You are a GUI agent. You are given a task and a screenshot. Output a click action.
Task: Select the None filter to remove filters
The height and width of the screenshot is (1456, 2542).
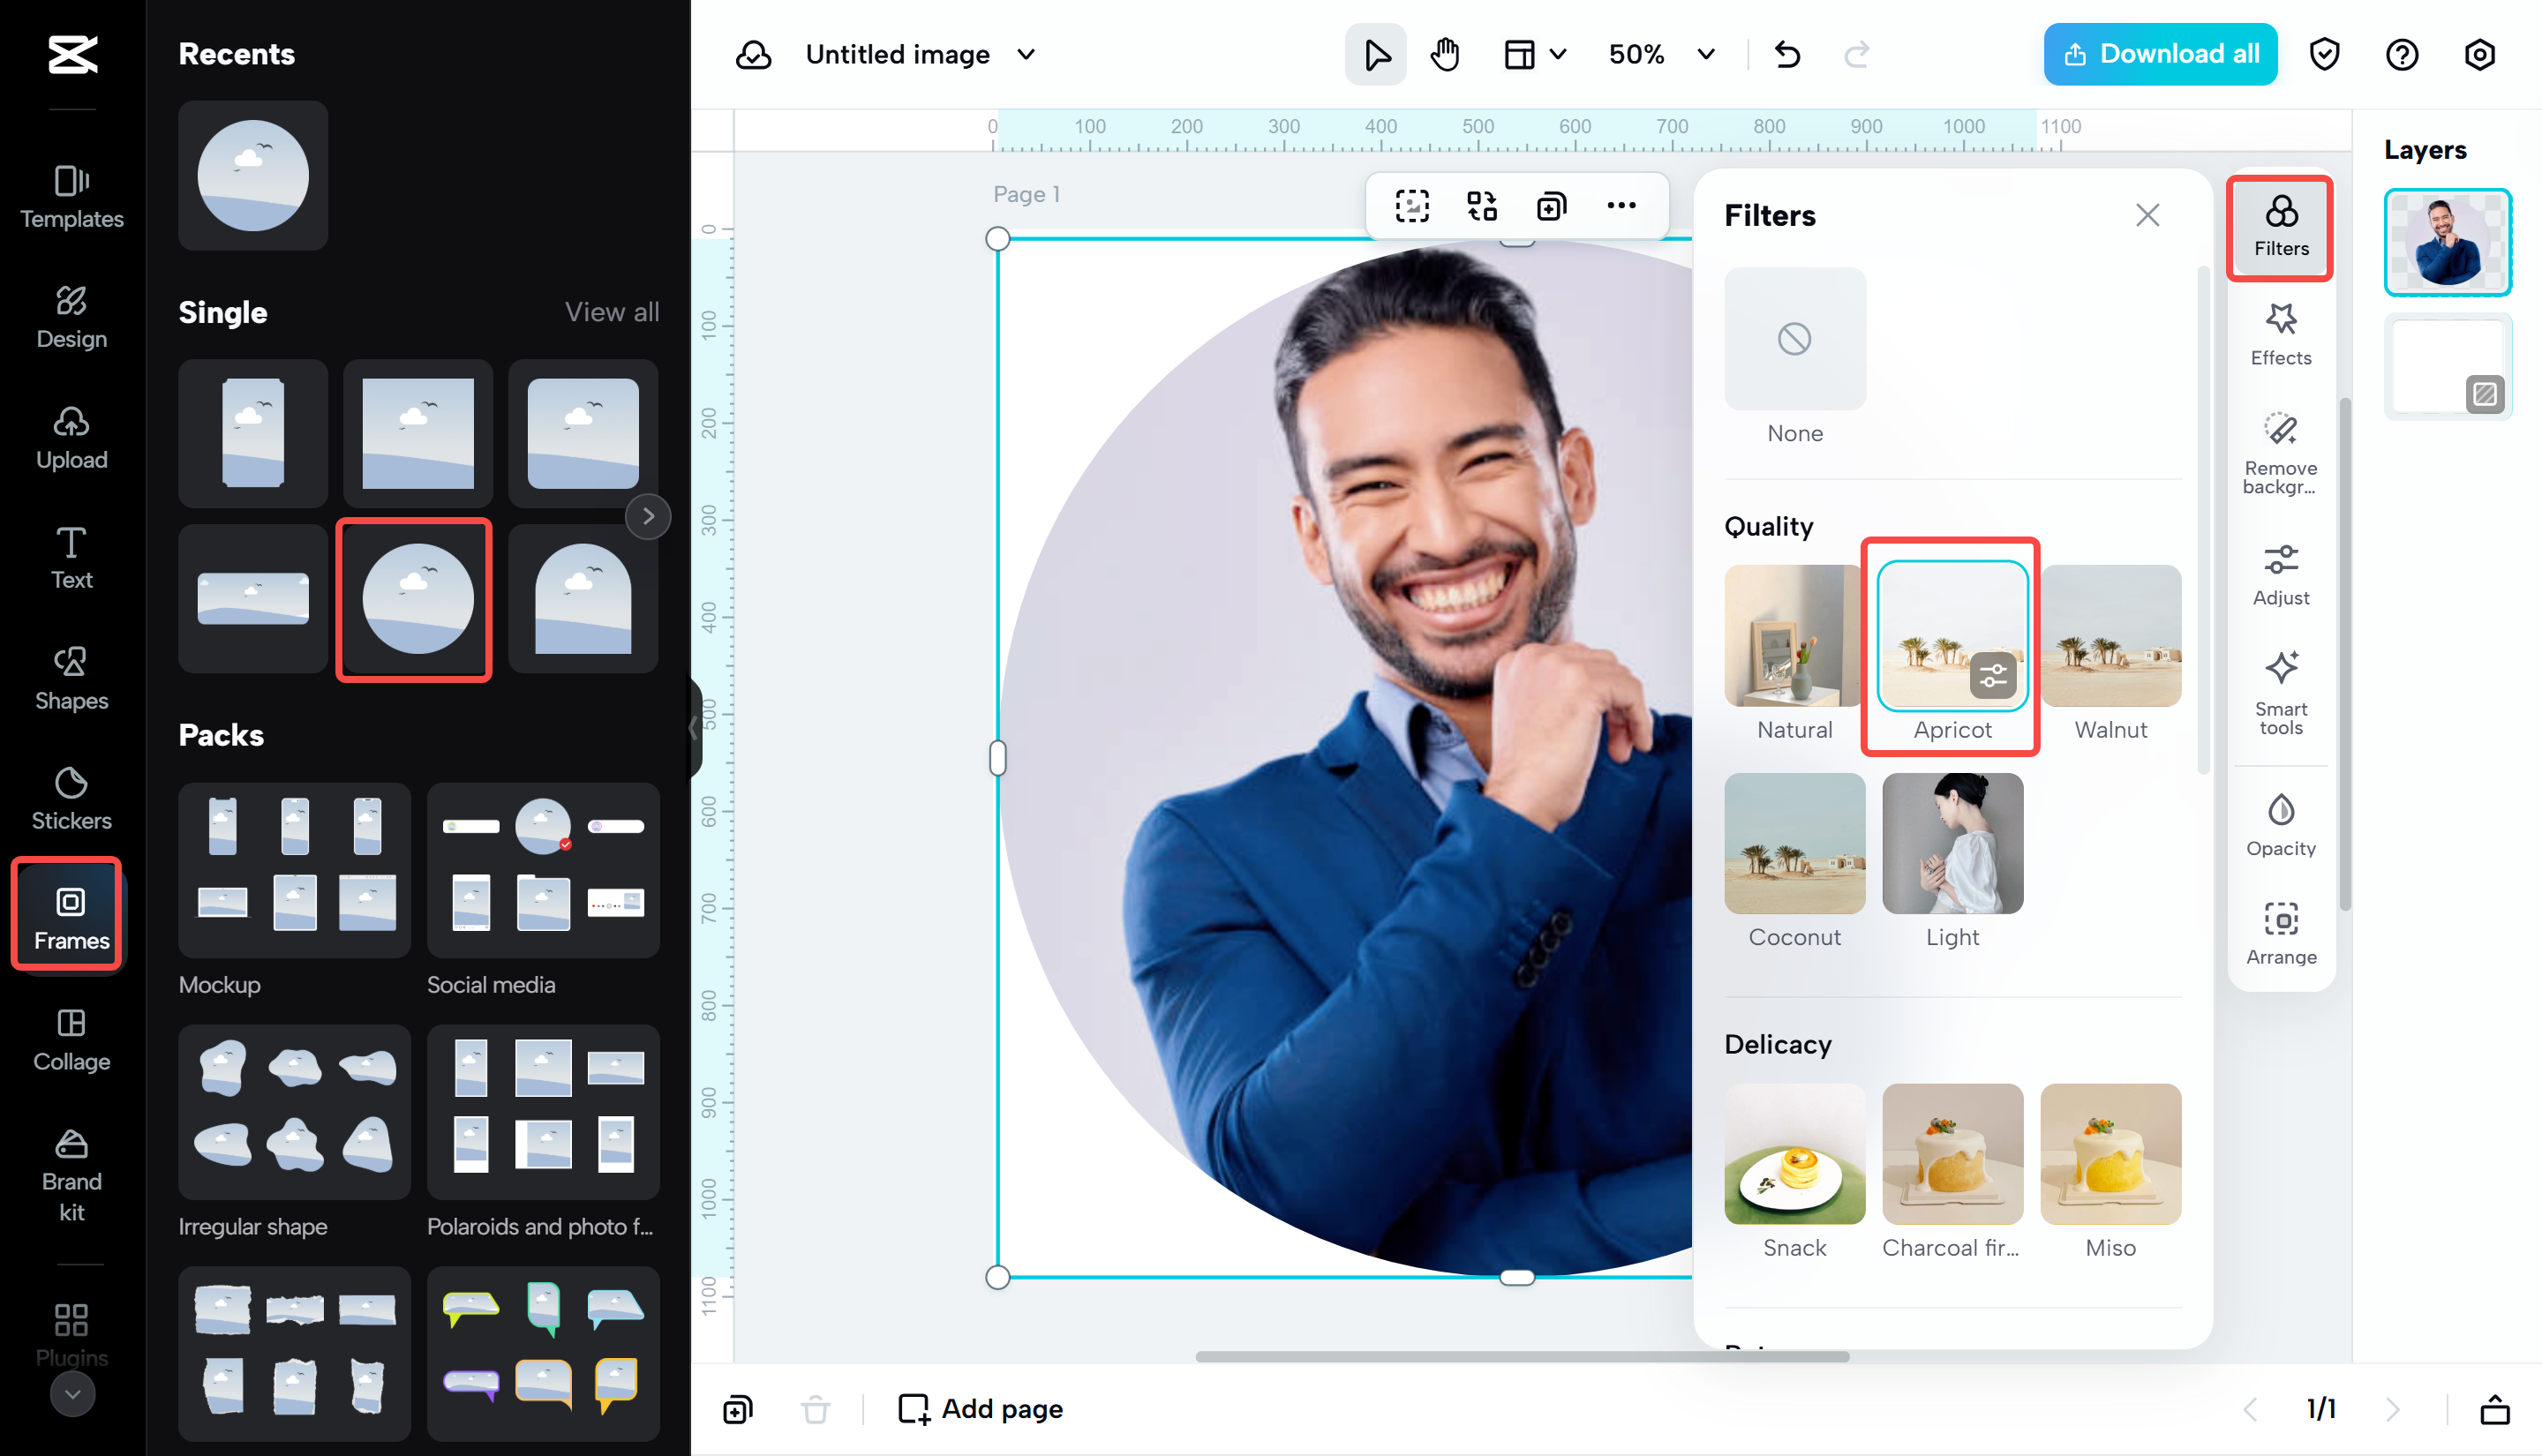point(1794,340)
